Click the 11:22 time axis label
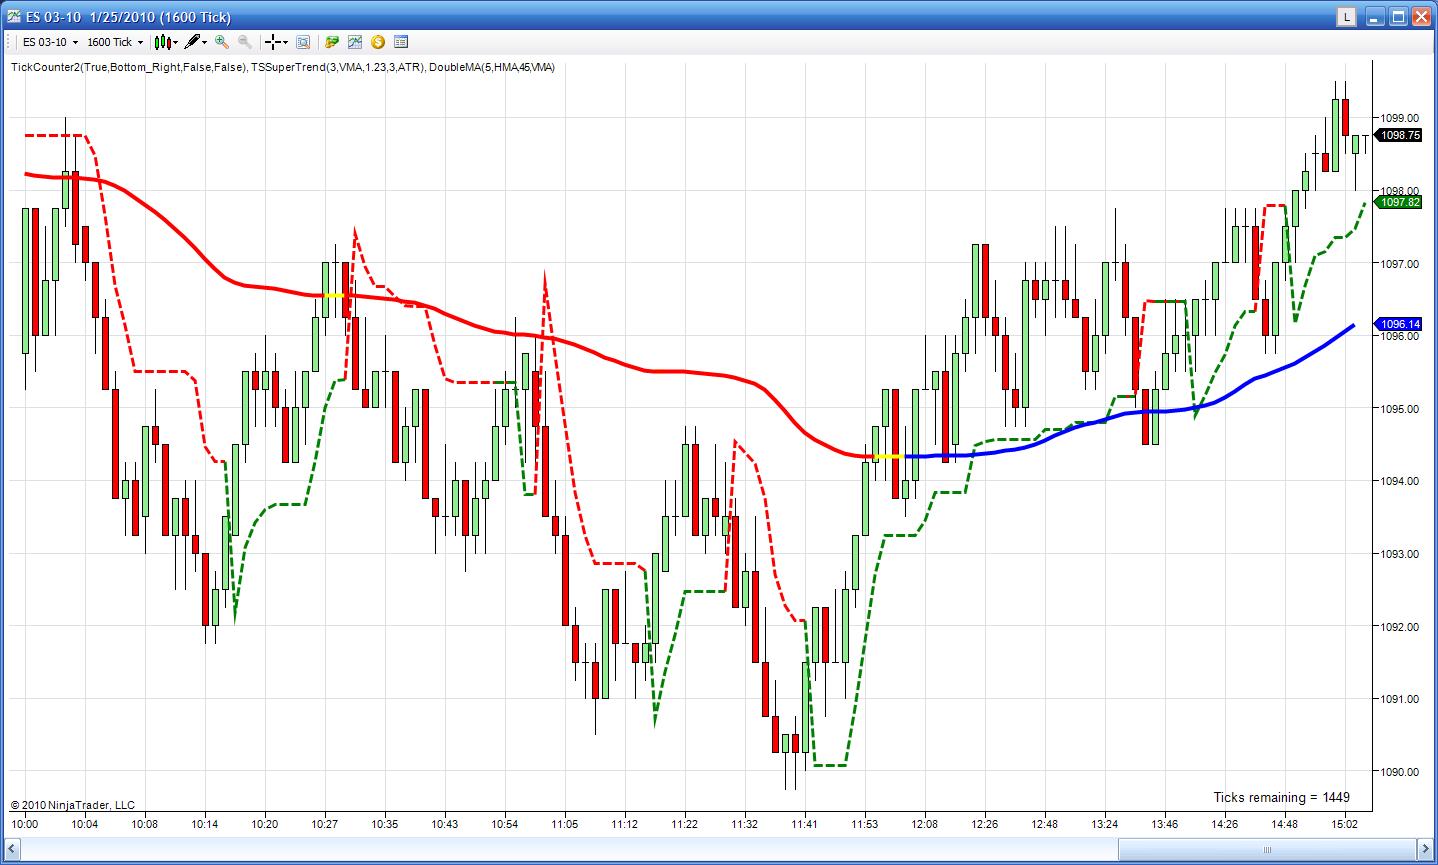Image resolution: width=1438 pixels, height=865 pixels. [685, 825]
